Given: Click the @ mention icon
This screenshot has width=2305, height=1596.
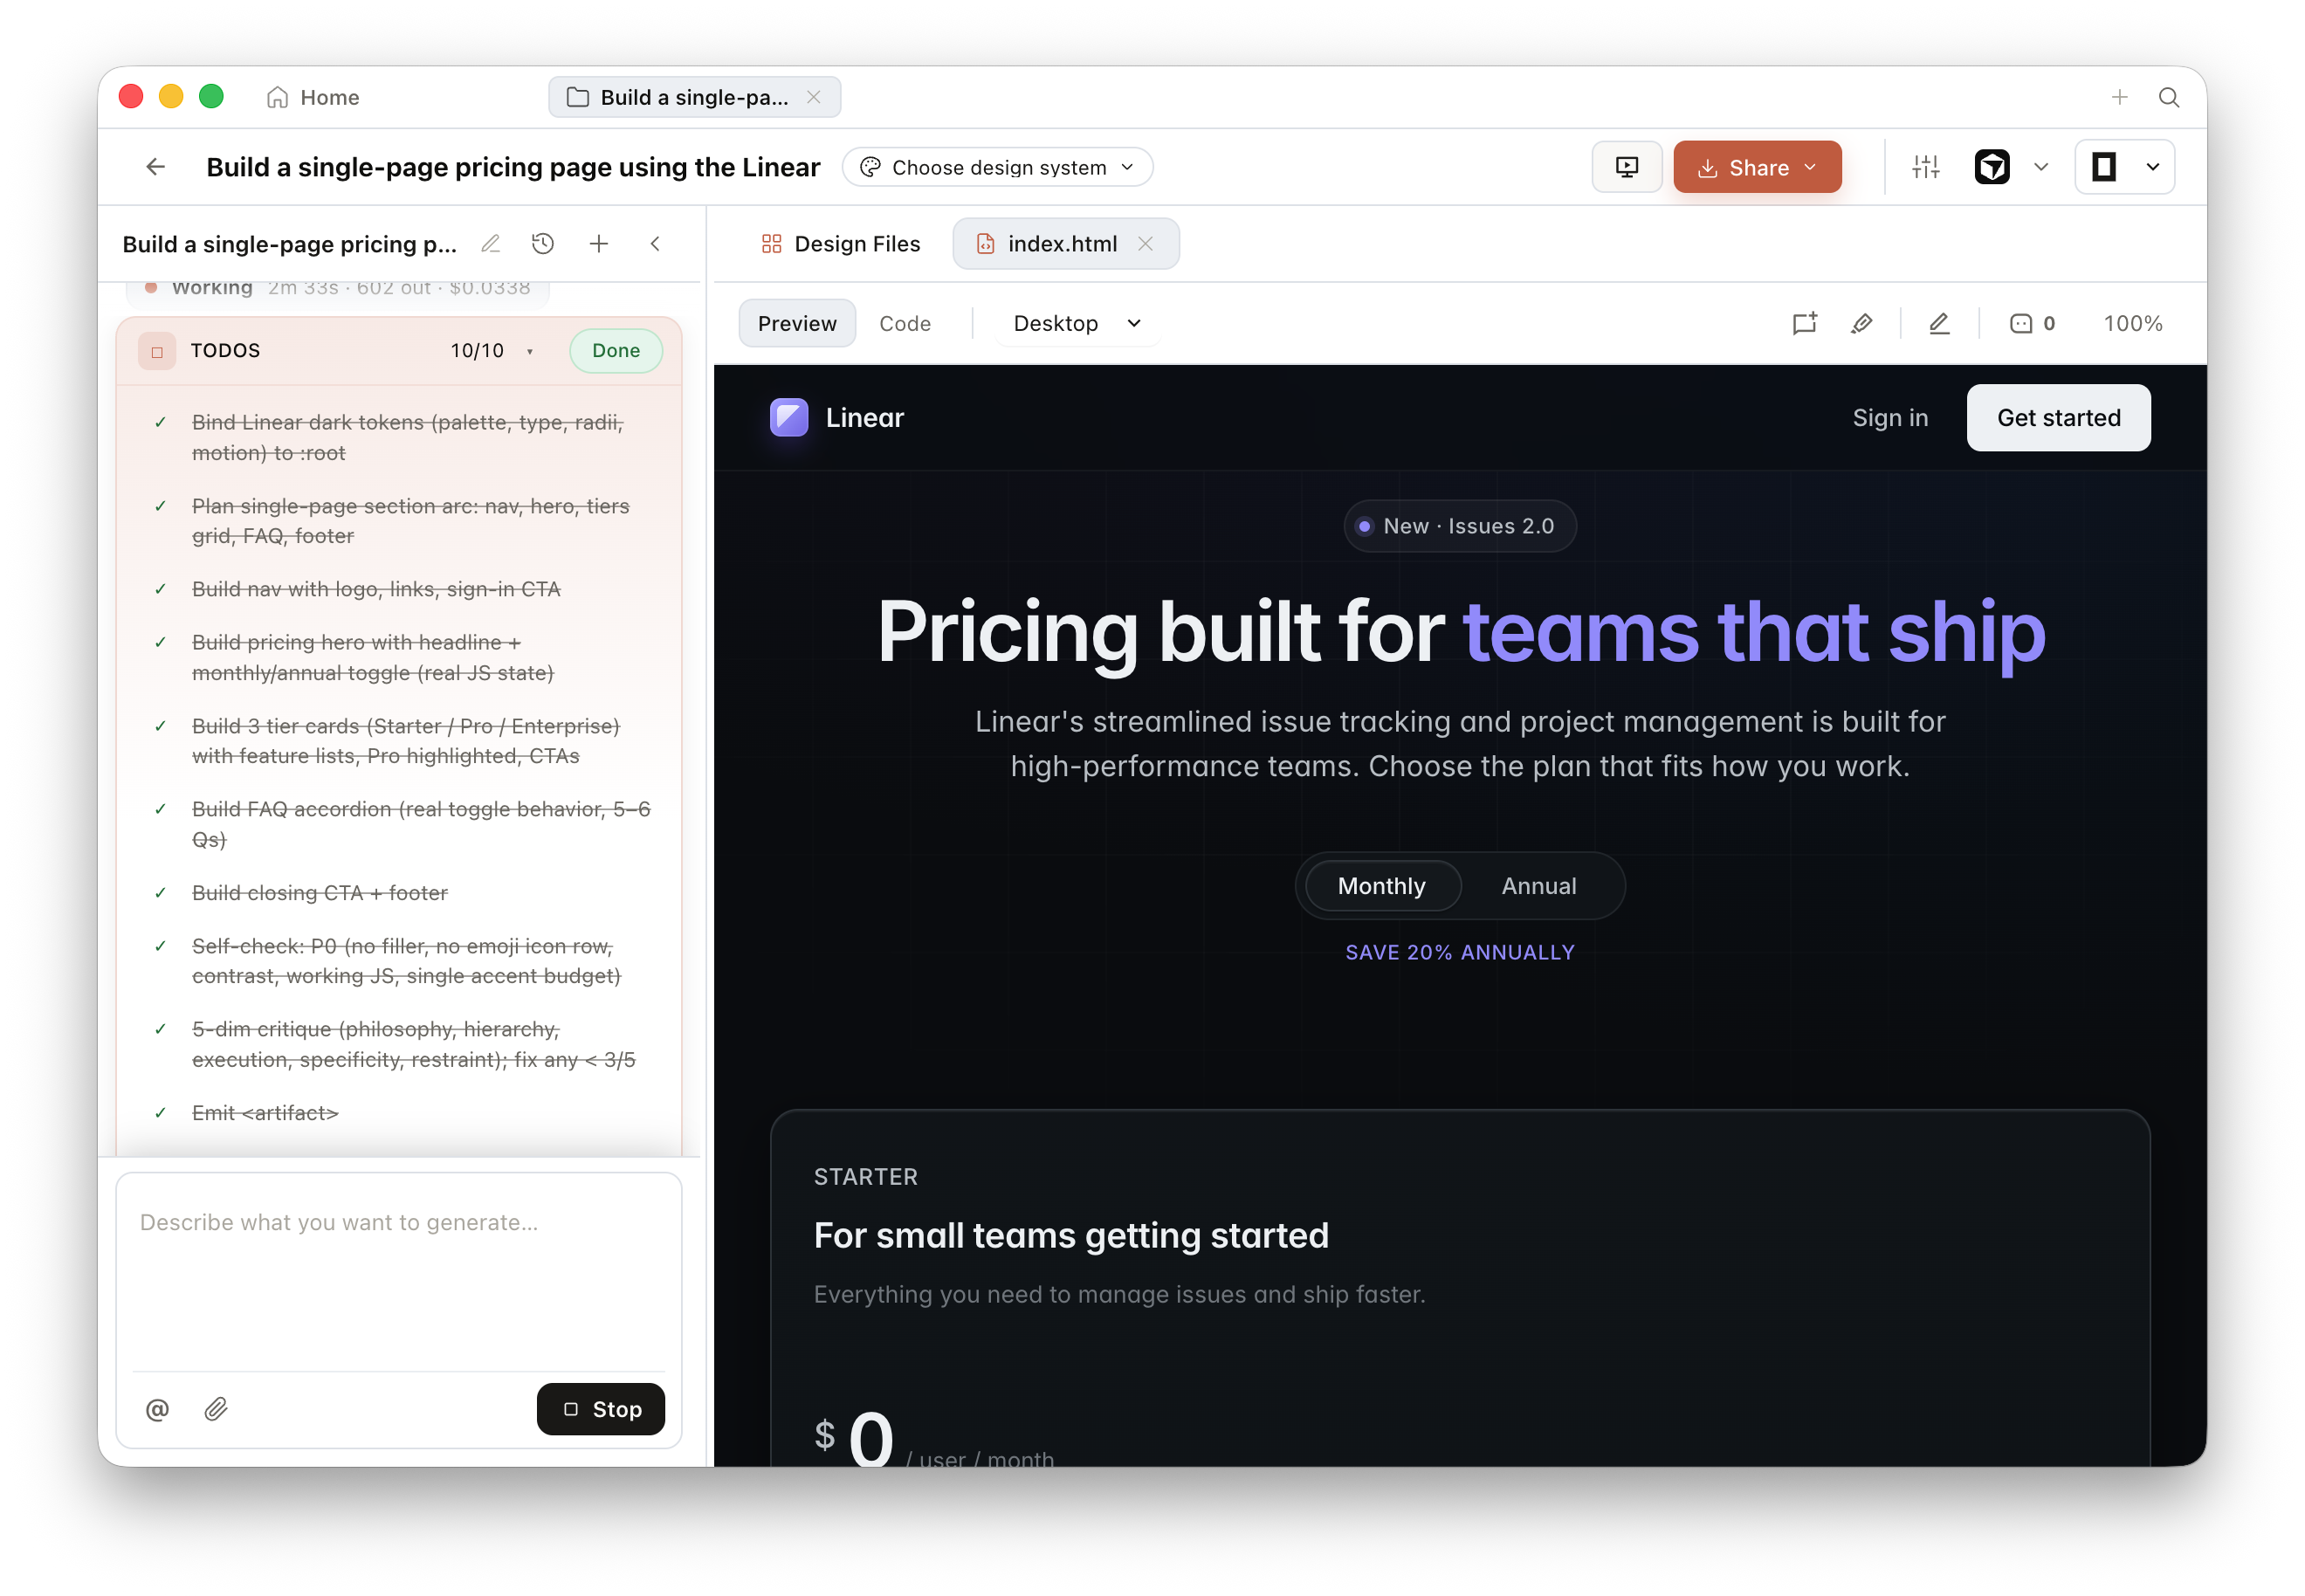Looking at the screenshot, I should coord(157,1409).
